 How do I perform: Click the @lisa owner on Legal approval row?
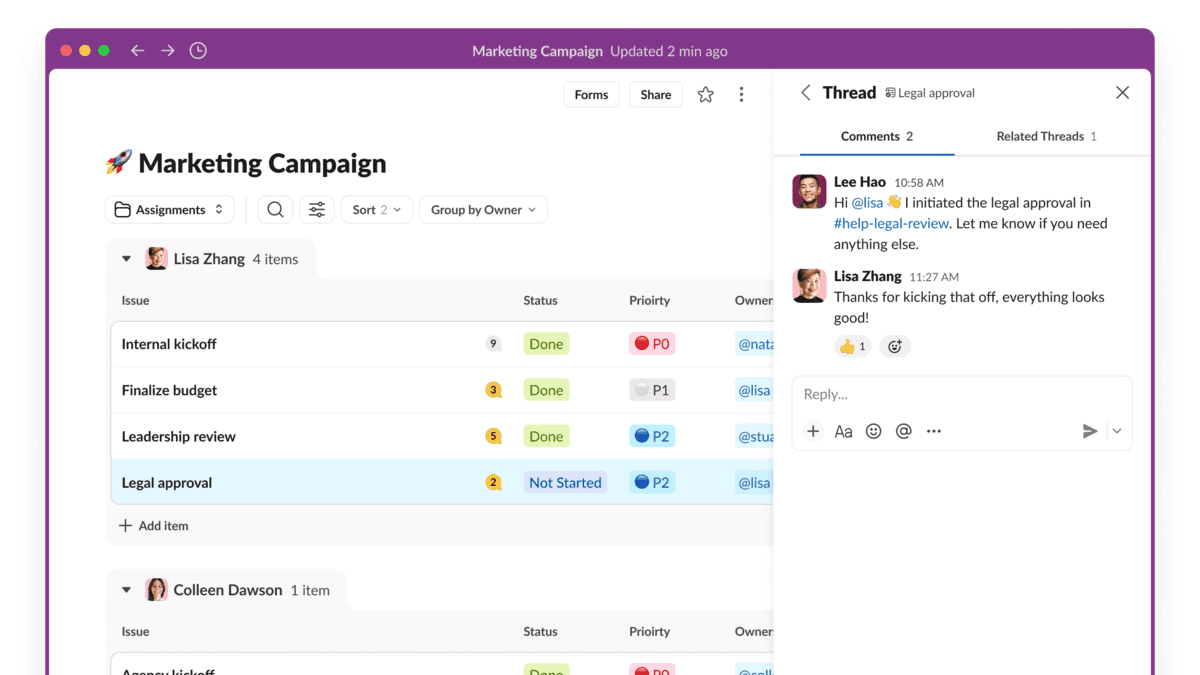pyautogui.click(x=754, y=482)
